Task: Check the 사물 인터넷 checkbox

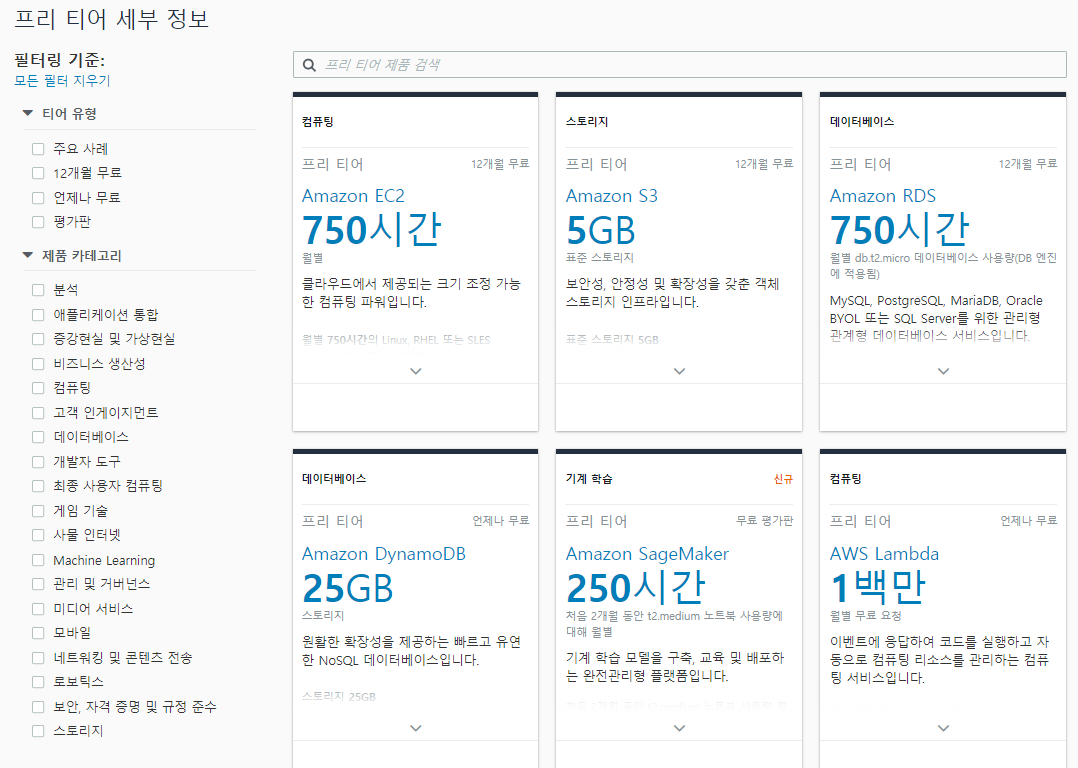Action: click(38, 534)
